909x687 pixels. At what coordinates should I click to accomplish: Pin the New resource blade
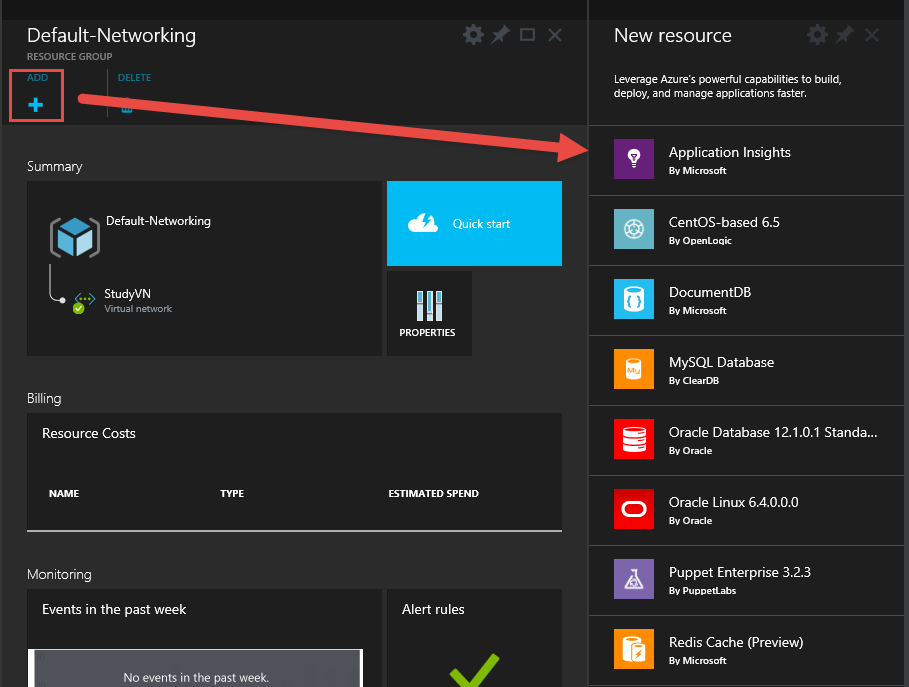pos(844,35)
